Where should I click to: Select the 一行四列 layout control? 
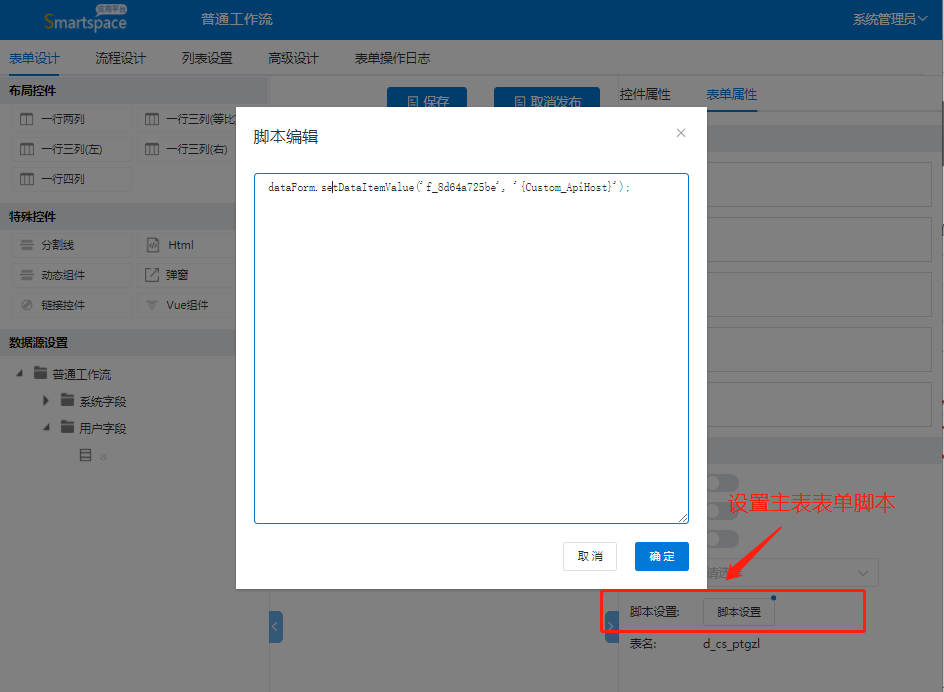click(62, 179)
